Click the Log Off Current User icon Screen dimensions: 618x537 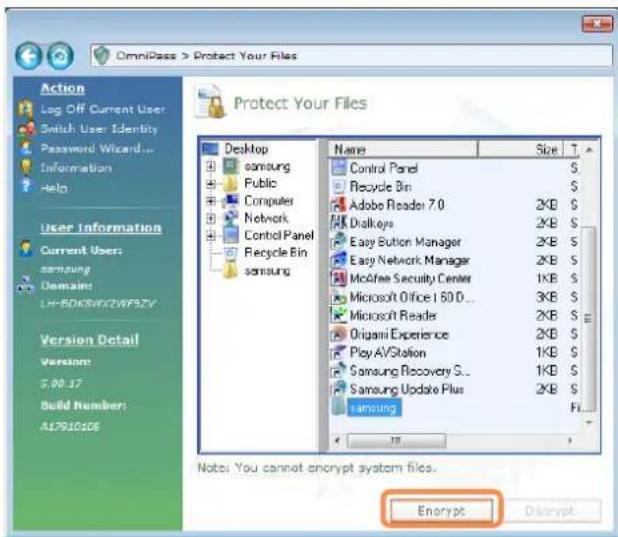(x=26, y=109)
